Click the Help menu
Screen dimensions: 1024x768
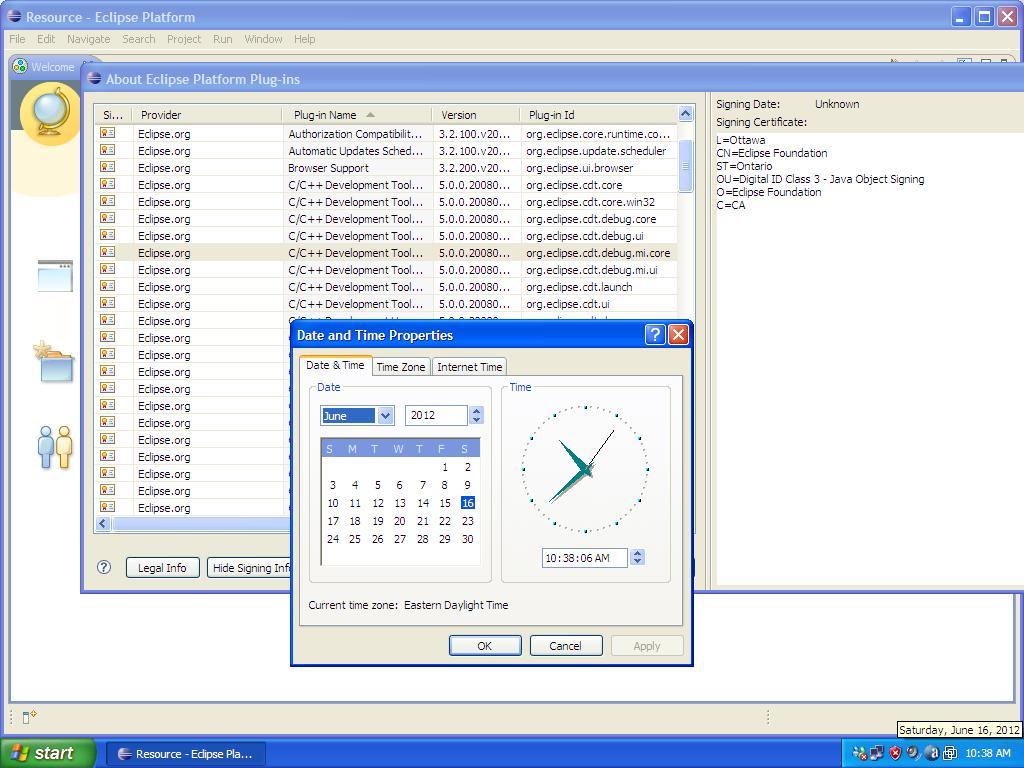(304, 39)
